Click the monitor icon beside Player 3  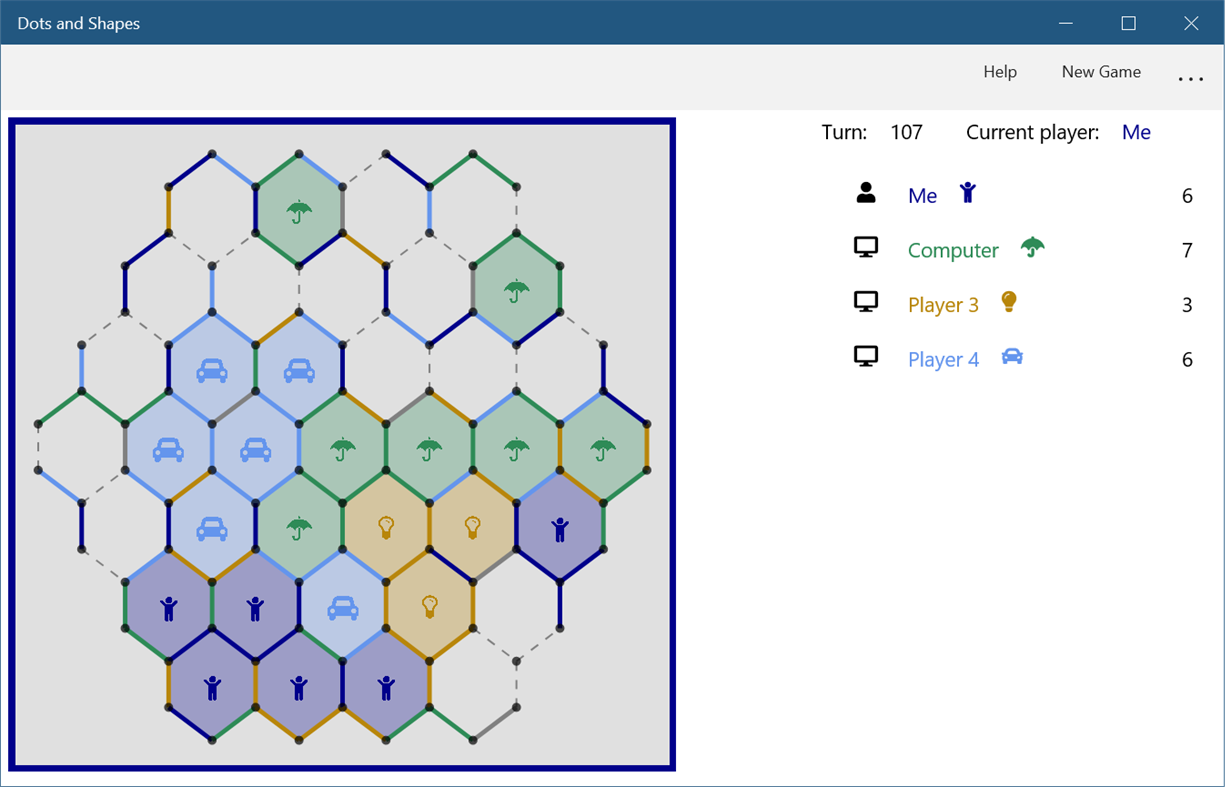tap(866, 301)
